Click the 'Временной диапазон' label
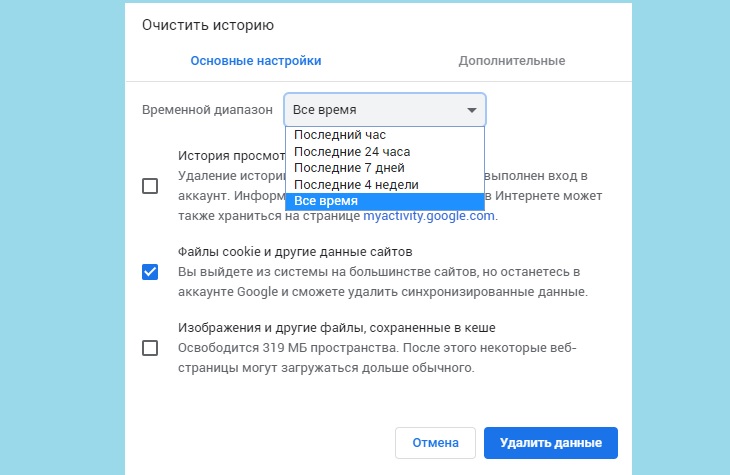Viewport: 730px width, 475px height. 207,110
